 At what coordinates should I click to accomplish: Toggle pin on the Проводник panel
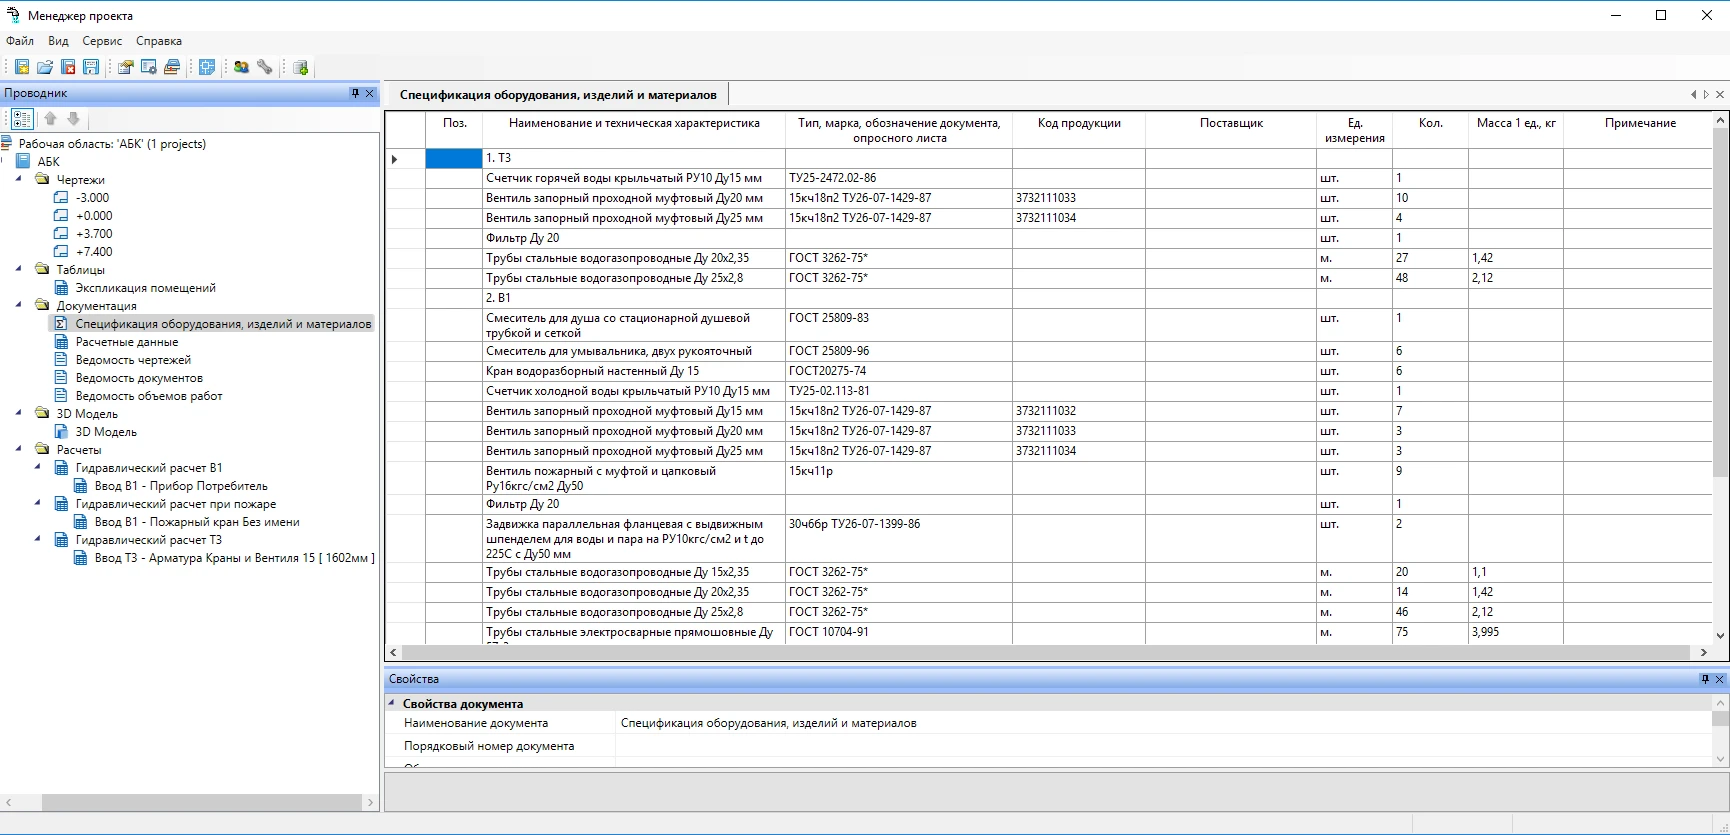[355, 93]
